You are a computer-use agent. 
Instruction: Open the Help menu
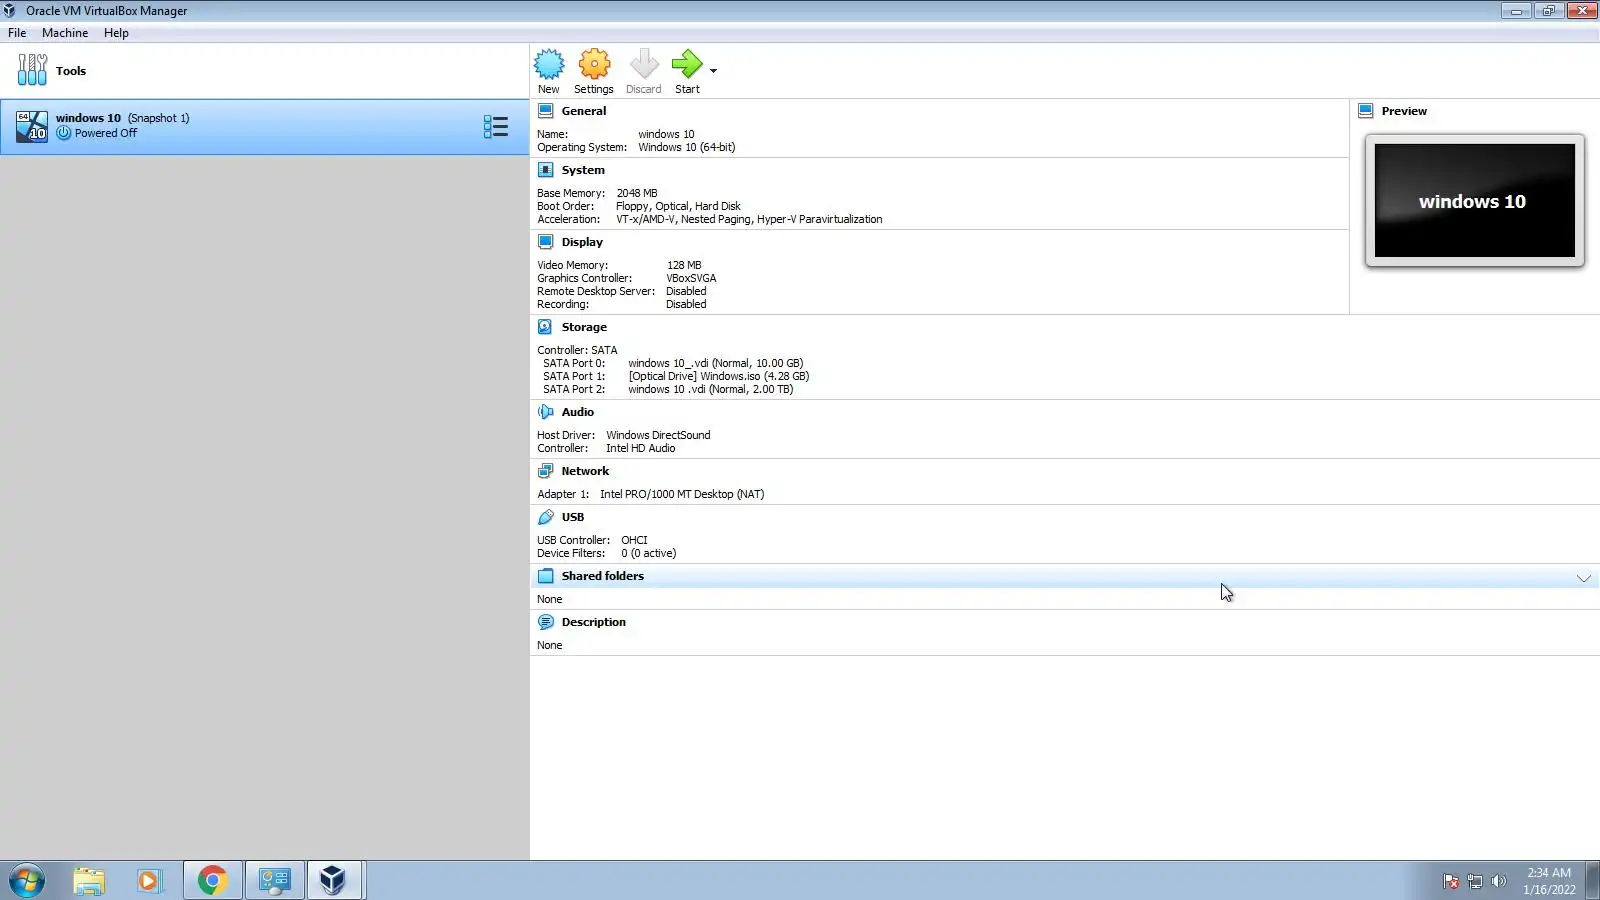pos(116,33)
